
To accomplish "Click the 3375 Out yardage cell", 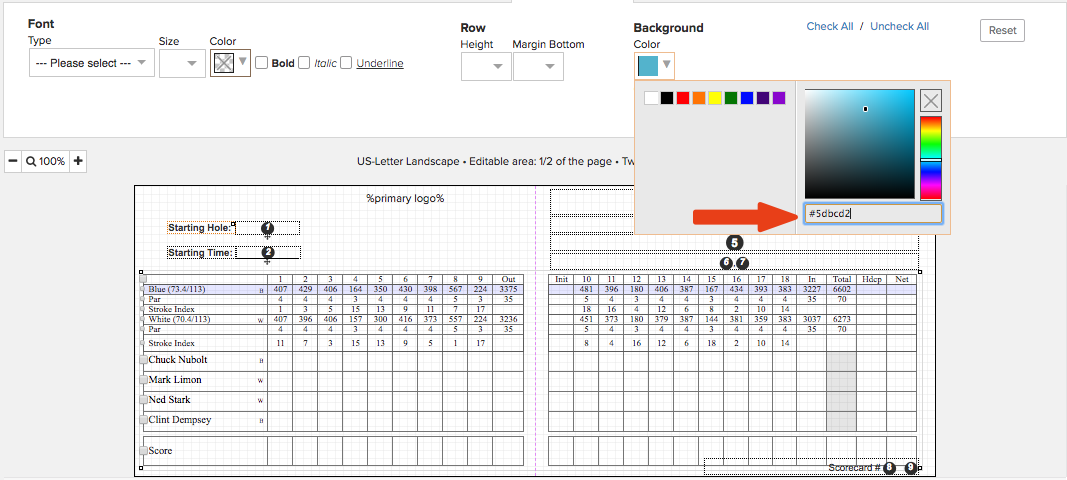I will click(x=508, y=289).
